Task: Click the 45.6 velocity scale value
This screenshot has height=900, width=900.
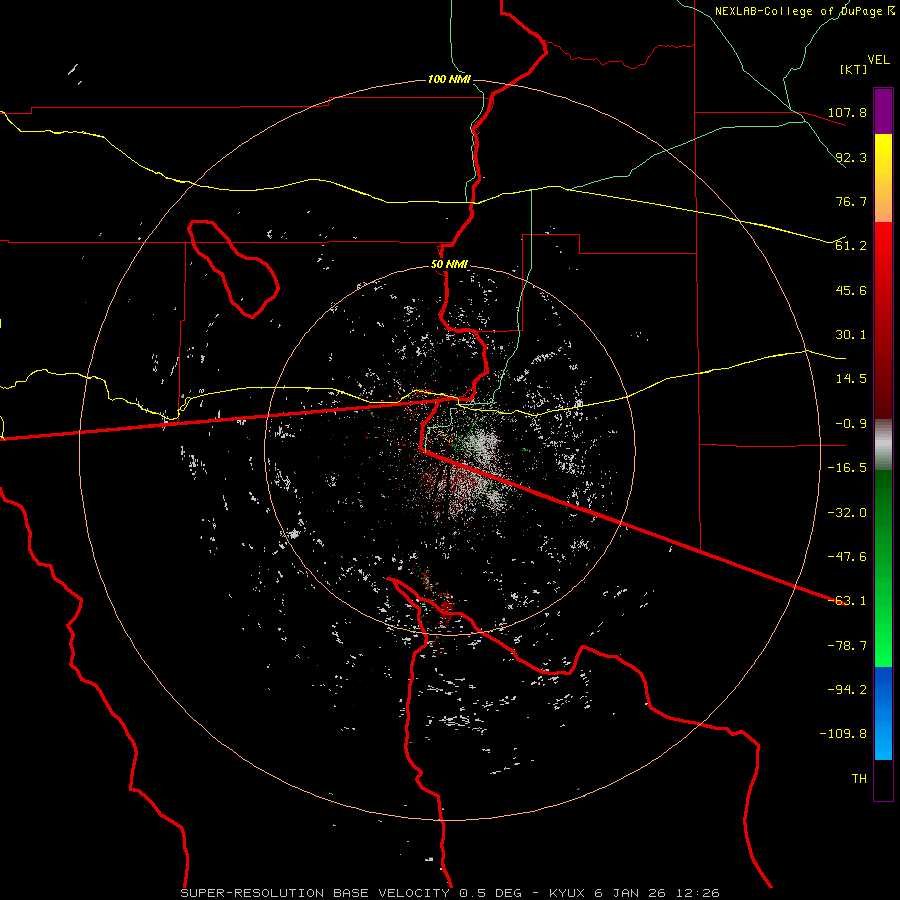Action: click(851, 290)
